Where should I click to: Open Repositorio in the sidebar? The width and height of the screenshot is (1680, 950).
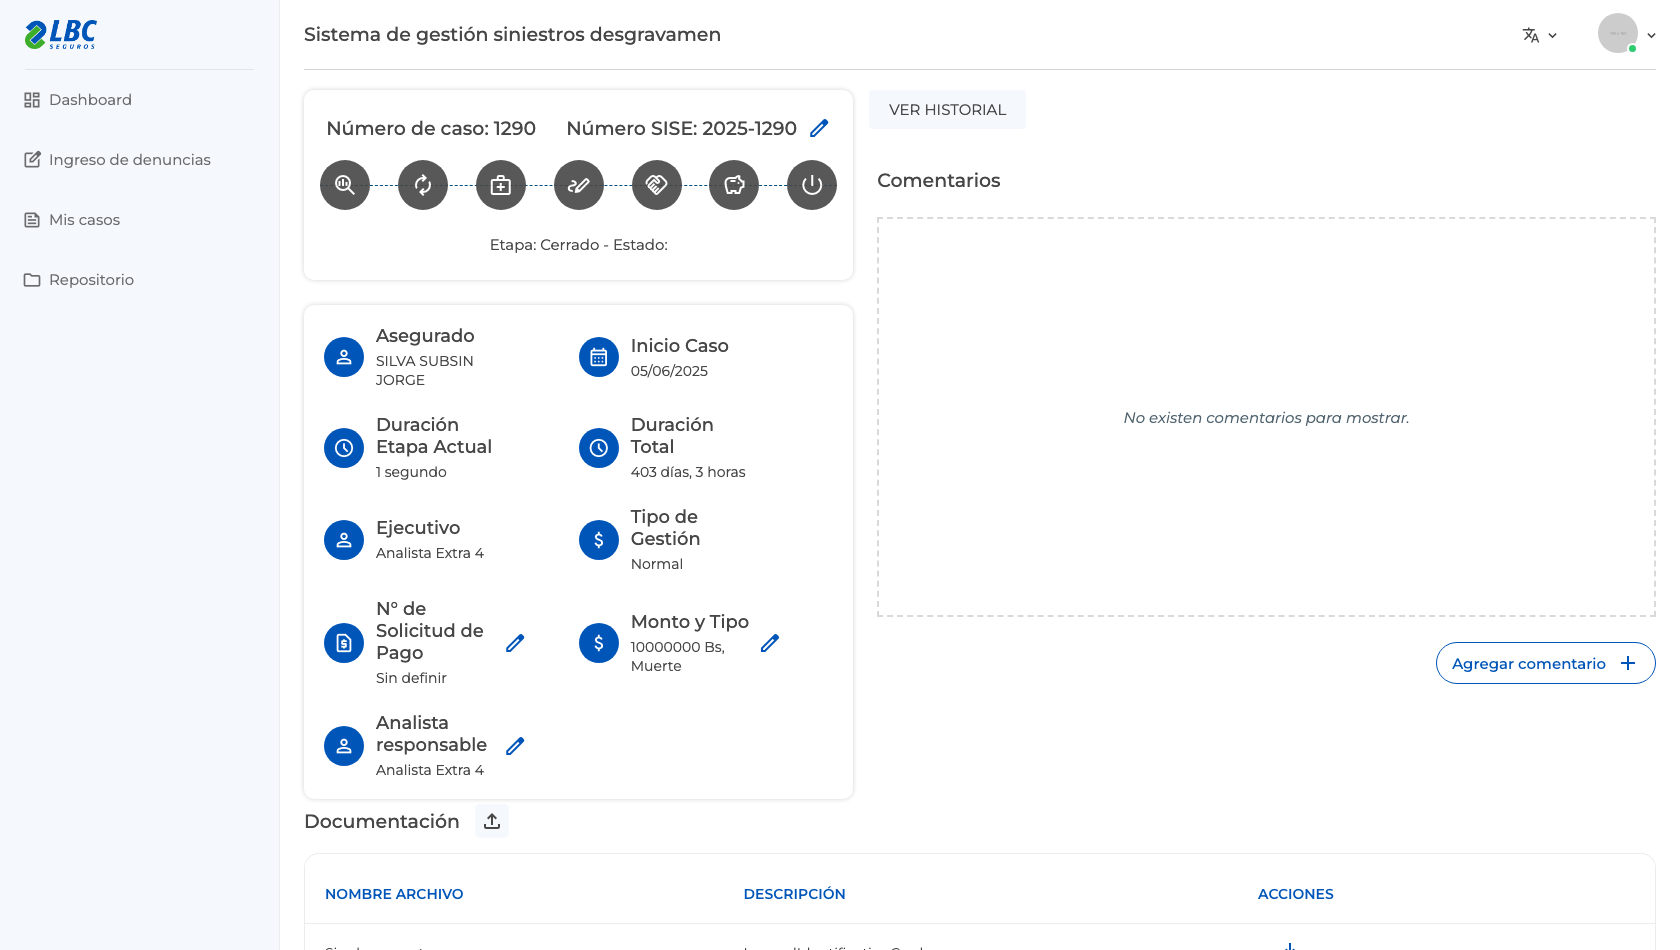click(x=79, y=280)
